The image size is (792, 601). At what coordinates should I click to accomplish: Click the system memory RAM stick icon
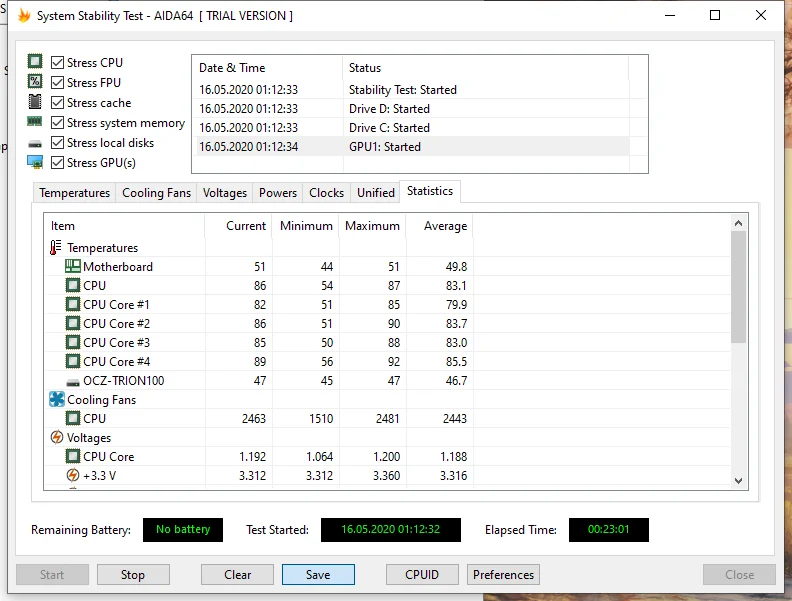(x=35, y=122)
